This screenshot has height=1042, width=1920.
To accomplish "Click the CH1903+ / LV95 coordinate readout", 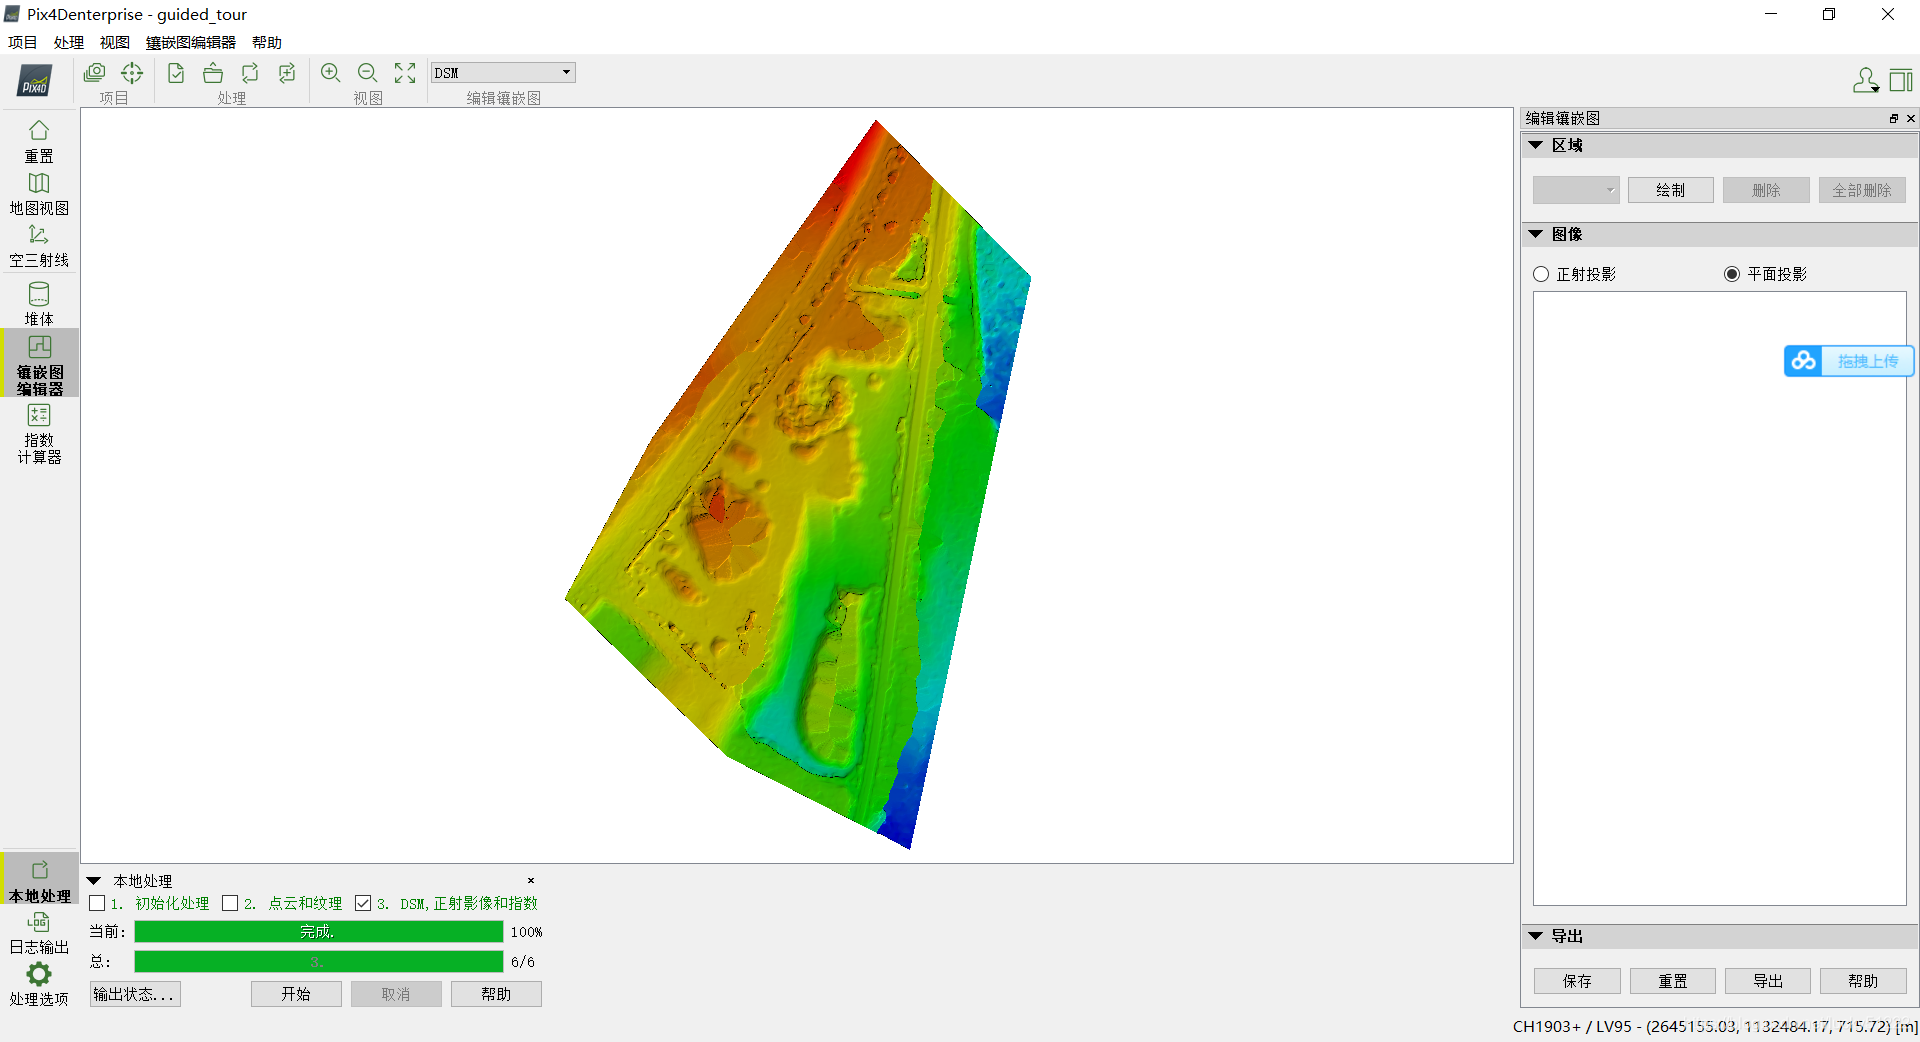I will click(x=1715, y=1026).
